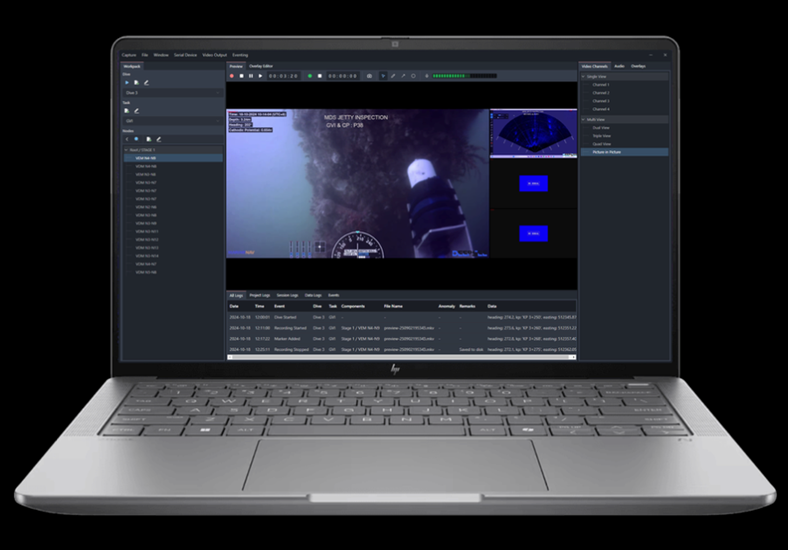Viewport: 788px width, 550px height.
Task: Click the new dive document icon
Action: tap(136, 82)
